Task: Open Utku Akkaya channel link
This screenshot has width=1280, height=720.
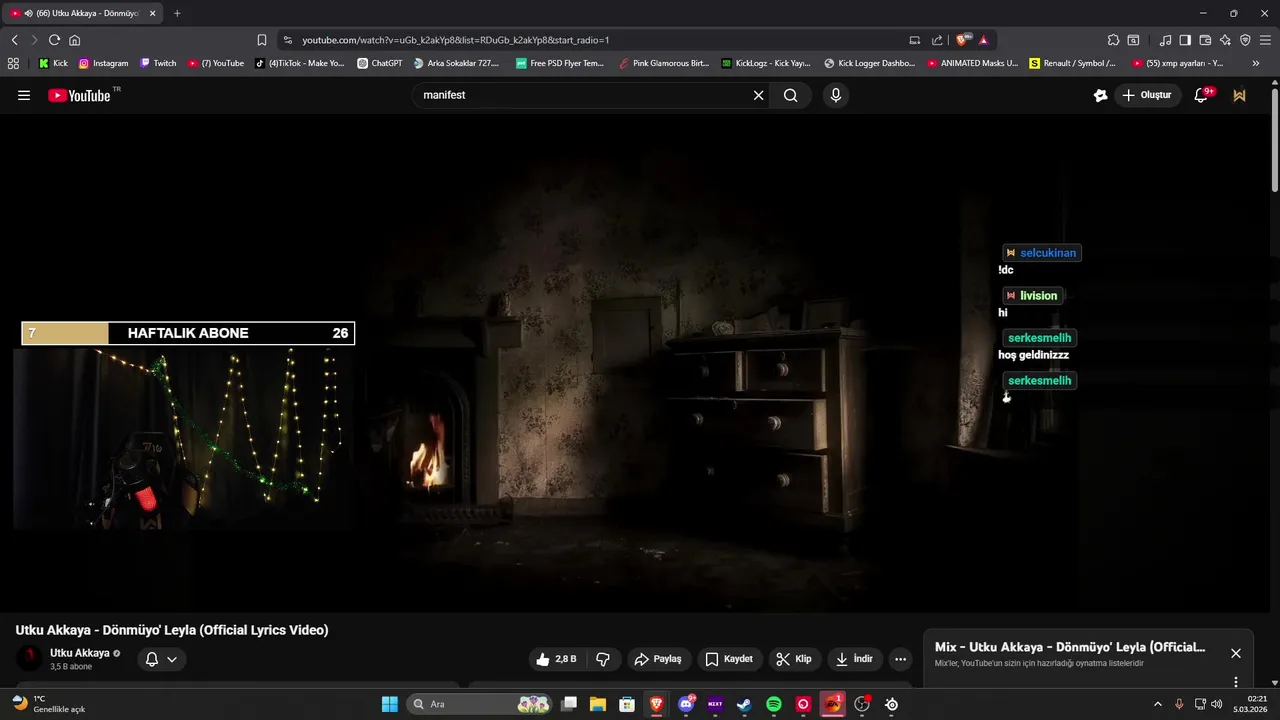Action: click(x=80, y=653)
